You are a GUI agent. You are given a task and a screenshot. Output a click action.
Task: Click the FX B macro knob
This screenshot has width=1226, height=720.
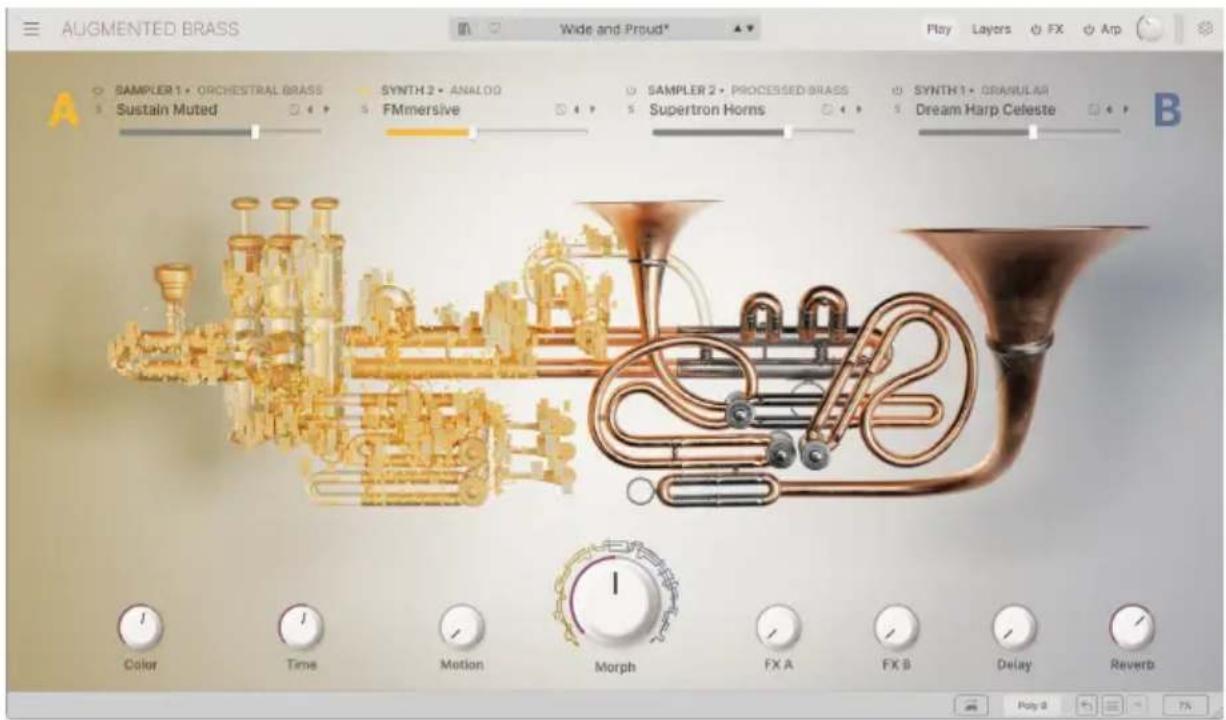[x=896, y=628]
